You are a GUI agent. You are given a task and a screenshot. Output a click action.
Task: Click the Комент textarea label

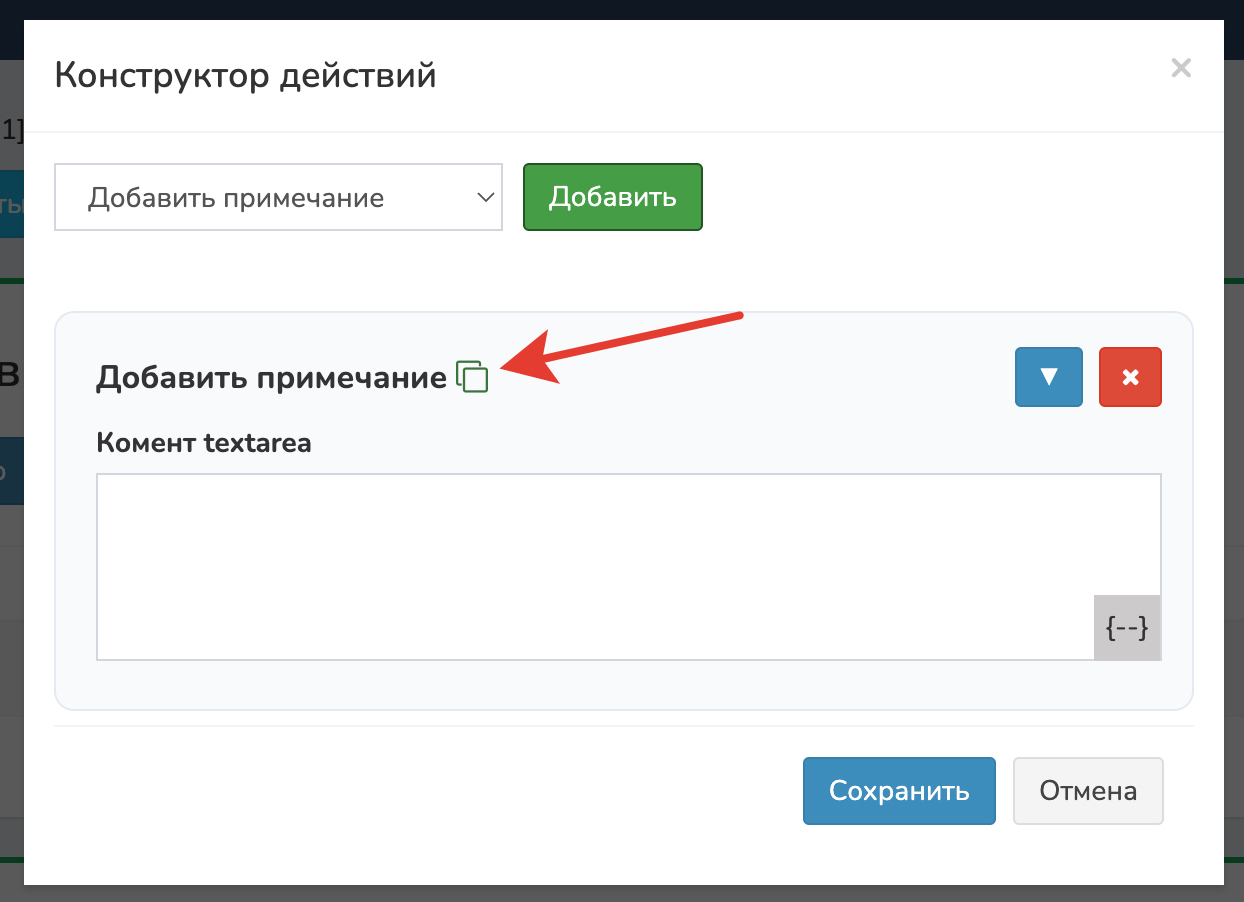[204, 443]
